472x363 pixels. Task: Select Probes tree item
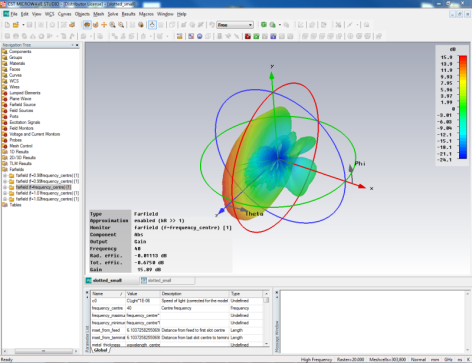pos(15,140)
